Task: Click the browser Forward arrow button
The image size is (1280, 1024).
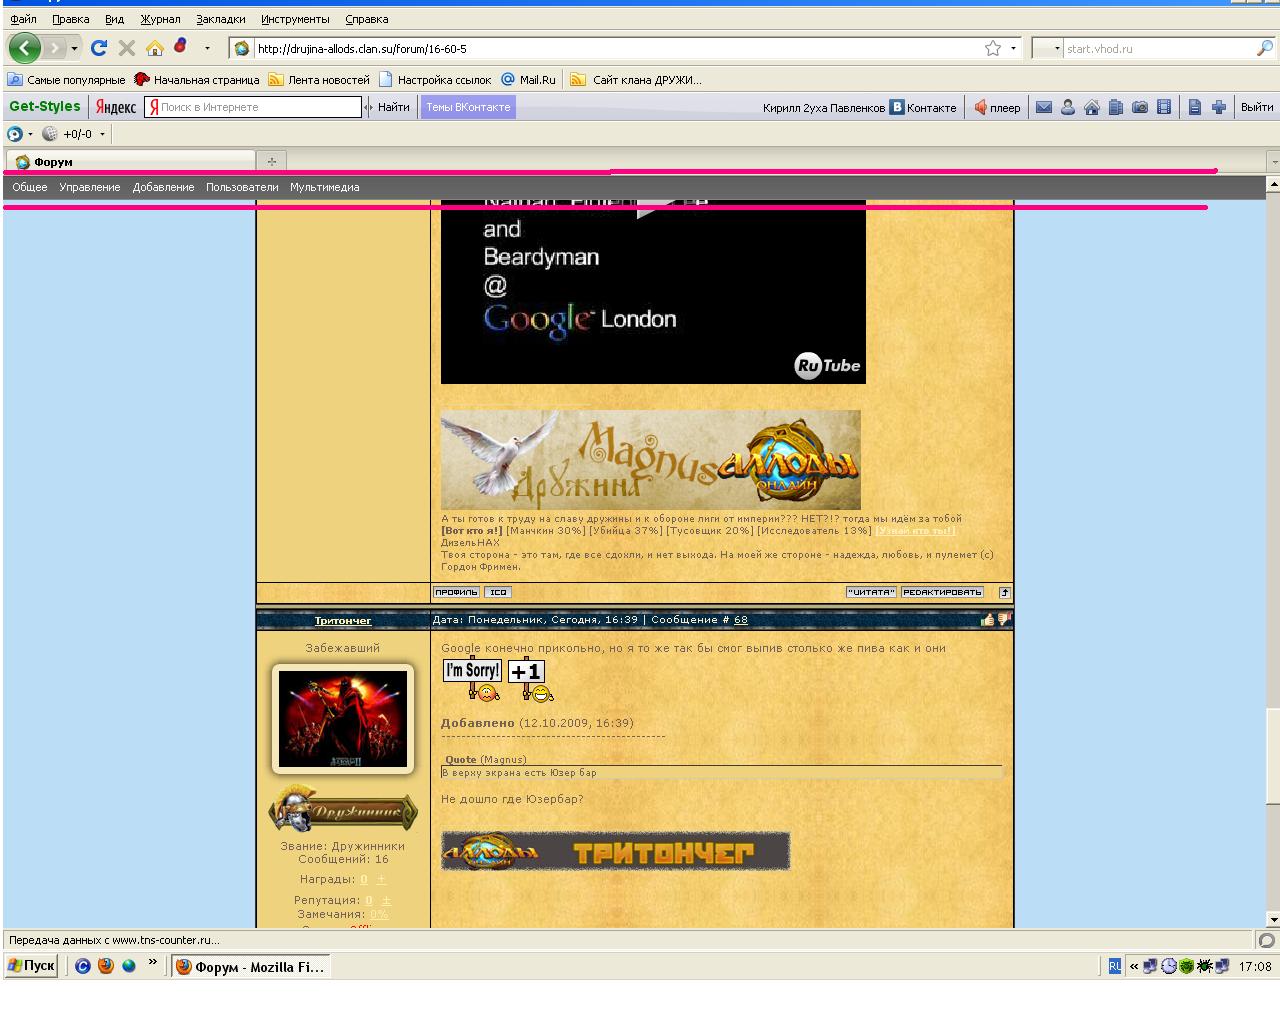Action: coord(55,48)
